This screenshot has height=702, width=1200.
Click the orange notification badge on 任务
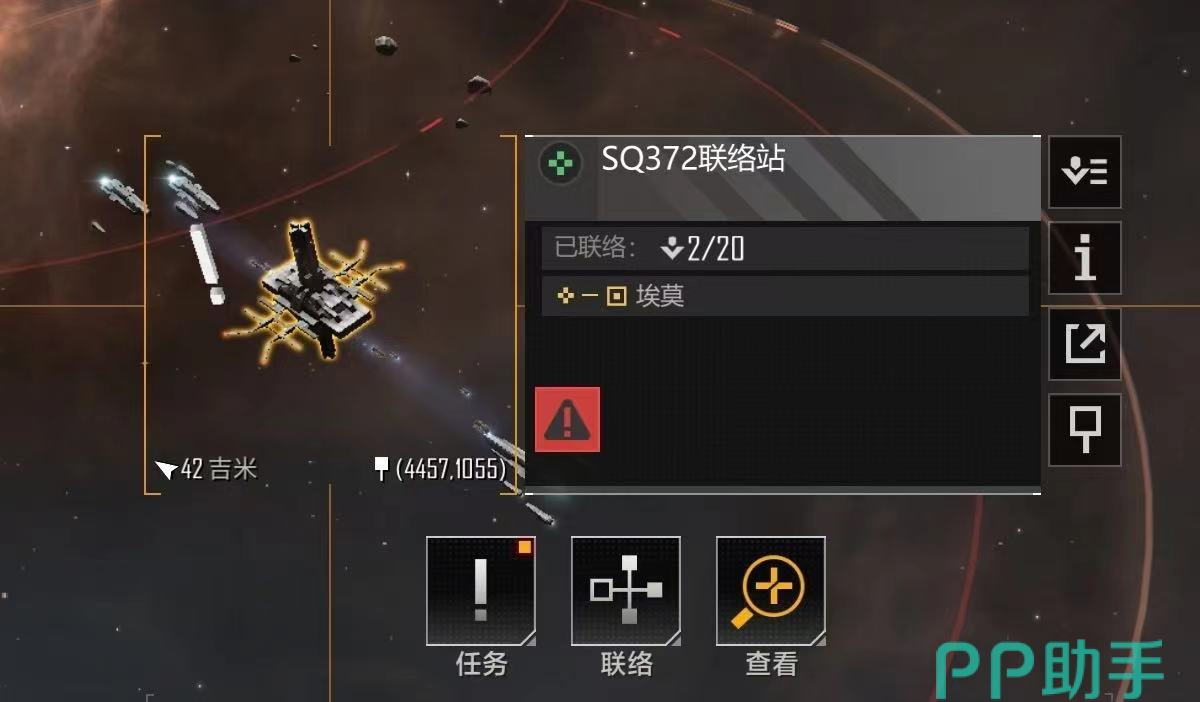point(525,547)
